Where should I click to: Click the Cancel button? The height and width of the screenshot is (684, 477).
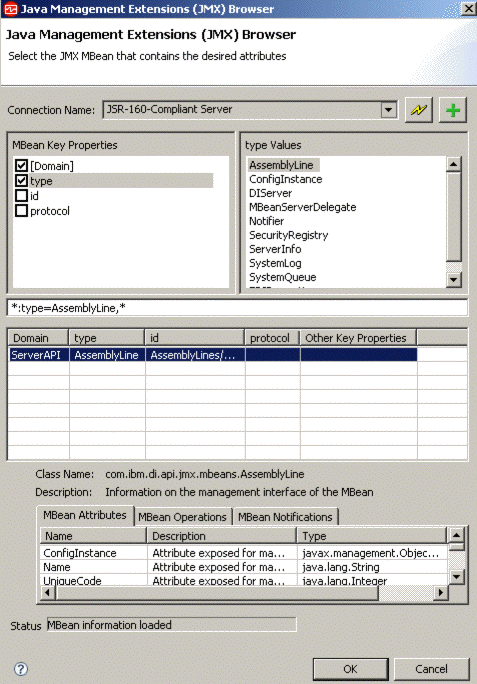coord(431,669)
